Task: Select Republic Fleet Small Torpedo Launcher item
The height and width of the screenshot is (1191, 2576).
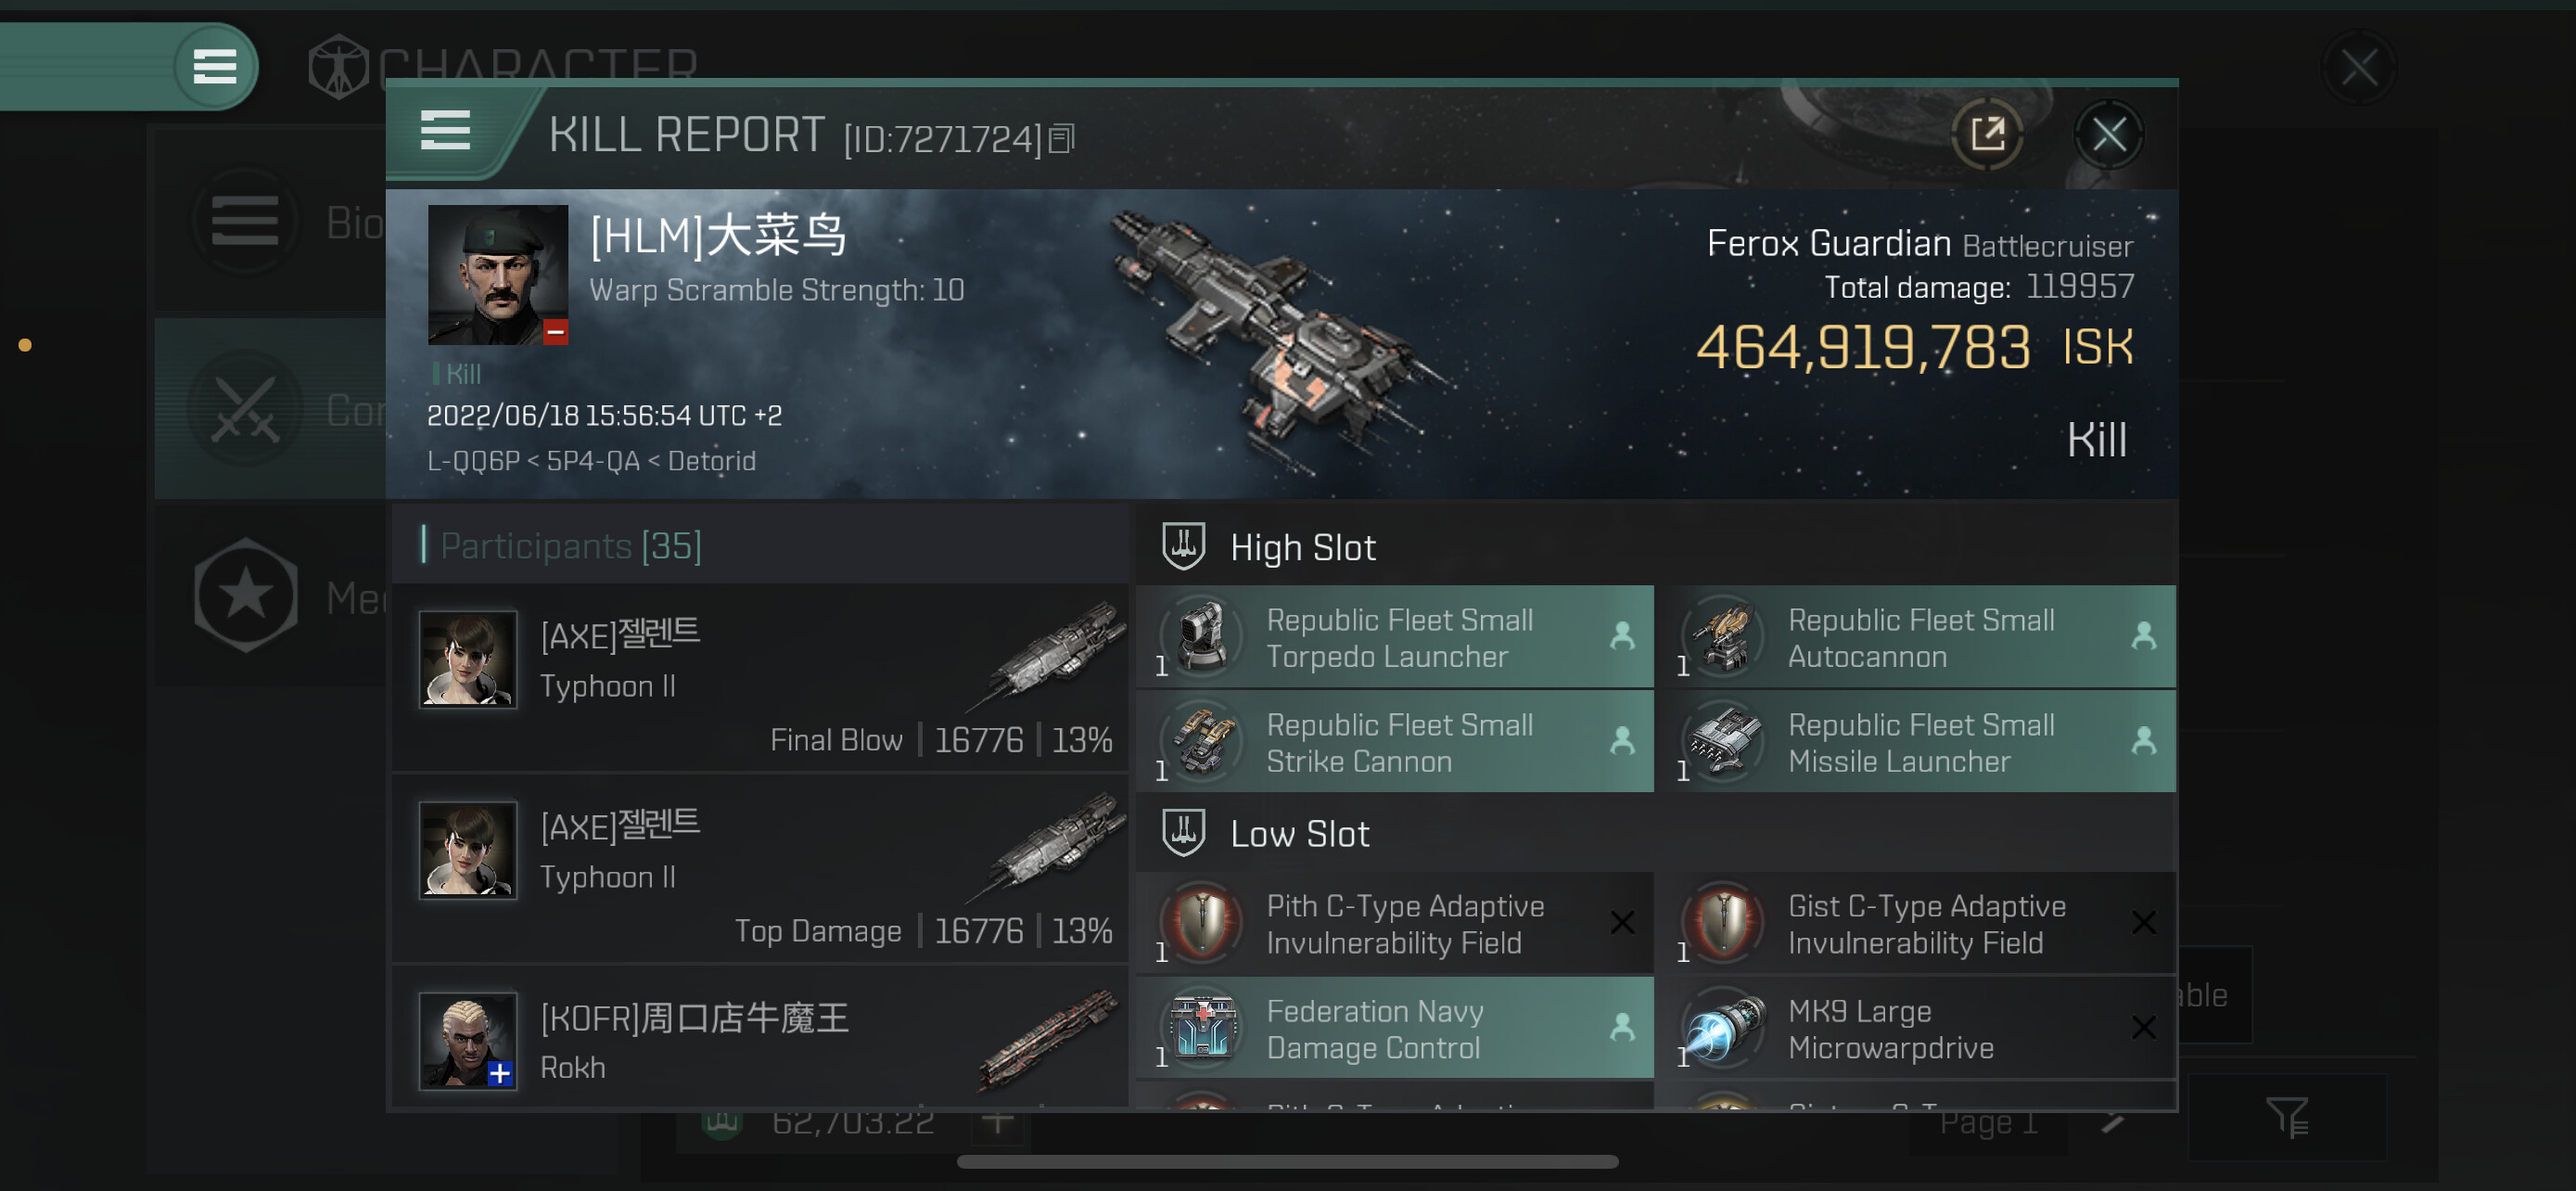Action: click(x=1394, y=637)
